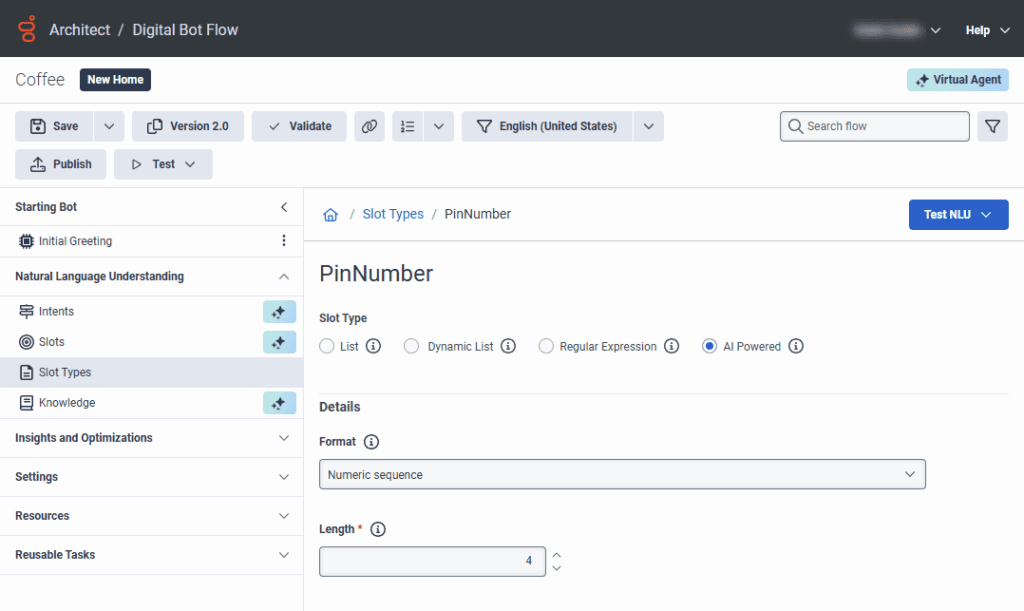
Task: Select the List slot type radio button
Action: (327, 346)
